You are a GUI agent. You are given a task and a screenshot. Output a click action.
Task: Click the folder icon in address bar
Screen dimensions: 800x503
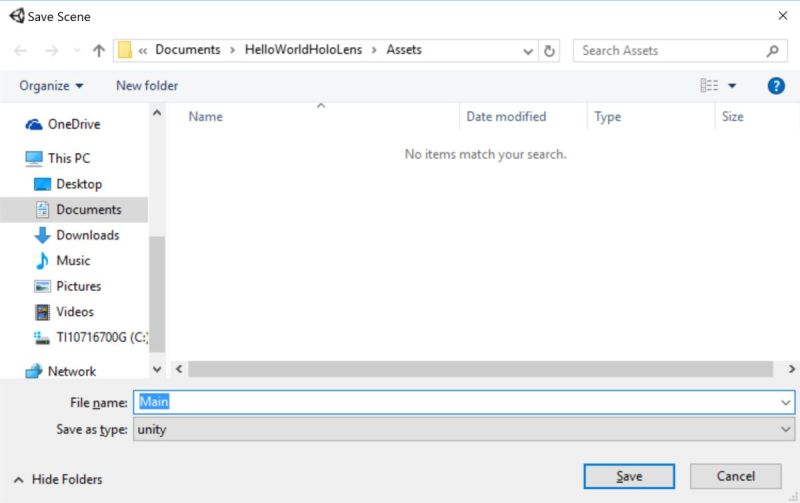coord(125,50)
